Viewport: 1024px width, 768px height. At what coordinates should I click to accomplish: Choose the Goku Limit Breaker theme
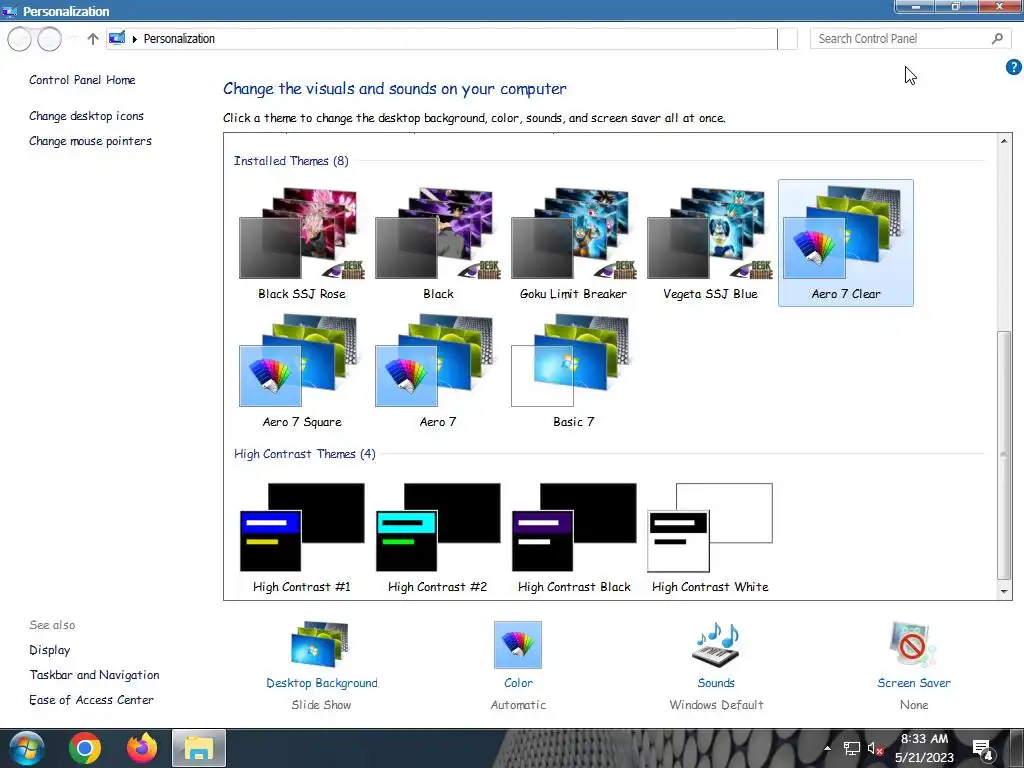point(573,242)
